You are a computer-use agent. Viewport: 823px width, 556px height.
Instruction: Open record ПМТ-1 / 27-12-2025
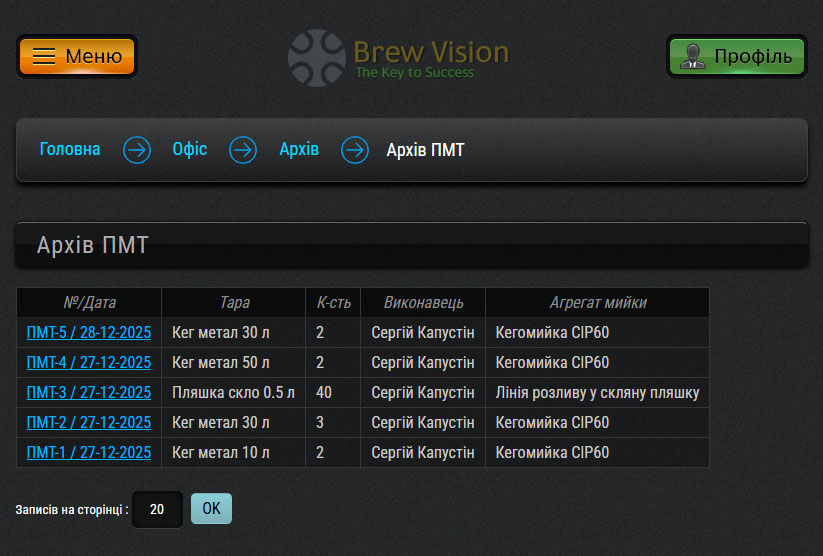[89, 452]
